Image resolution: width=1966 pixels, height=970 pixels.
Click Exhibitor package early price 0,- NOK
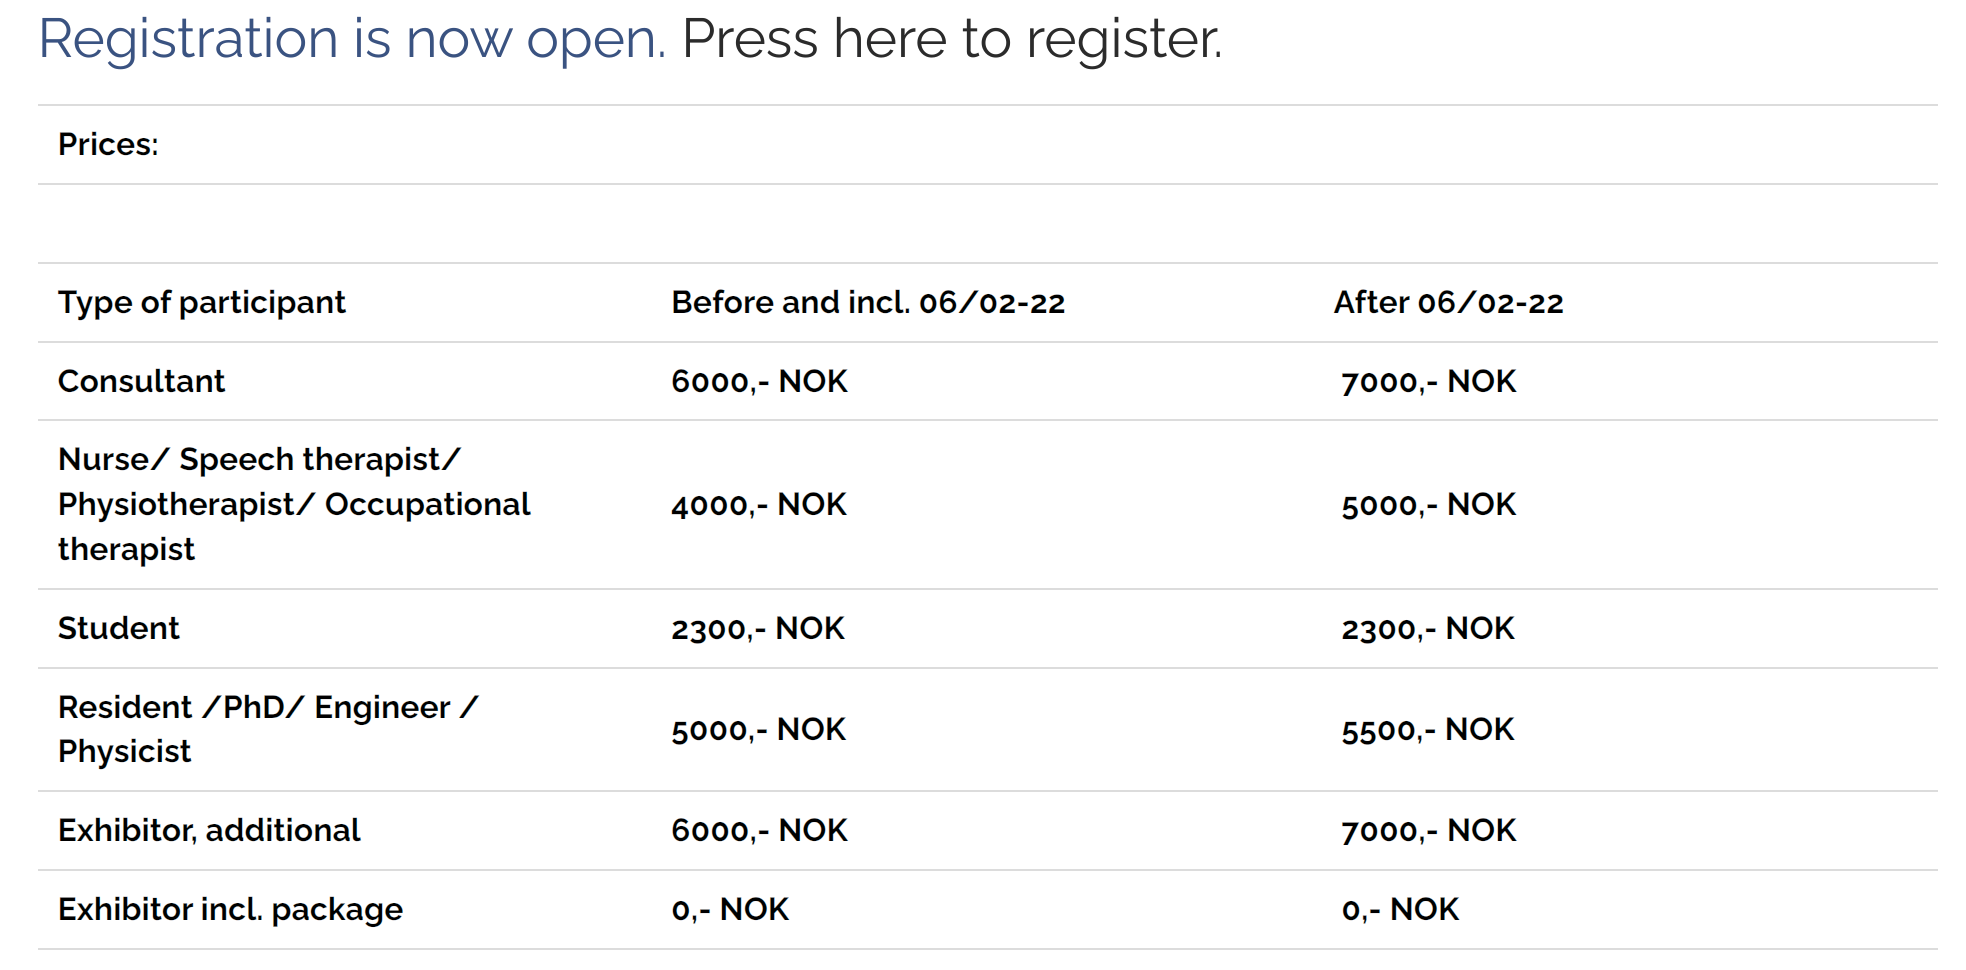pyautogui.click(x=729, y=909)
